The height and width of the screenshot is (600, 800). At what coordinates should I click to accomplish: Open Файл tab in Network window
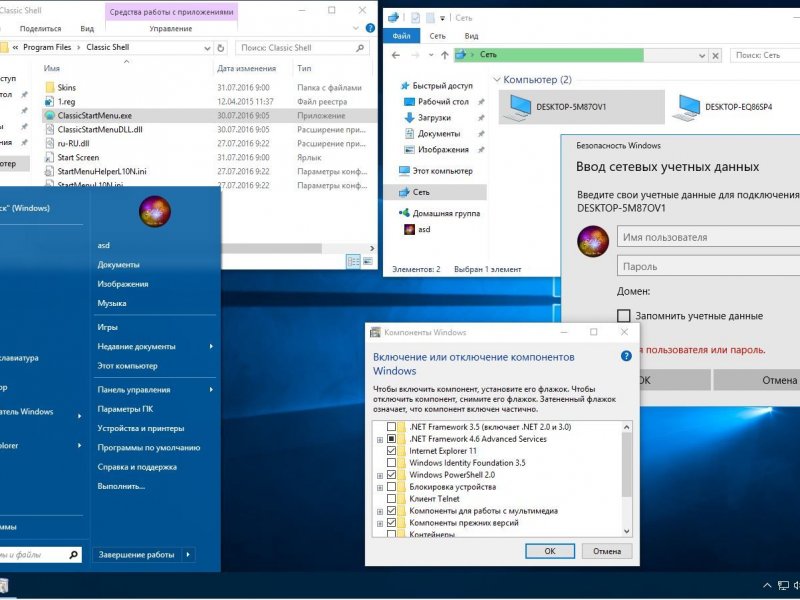pyautogui.click(x=402, y=36)
